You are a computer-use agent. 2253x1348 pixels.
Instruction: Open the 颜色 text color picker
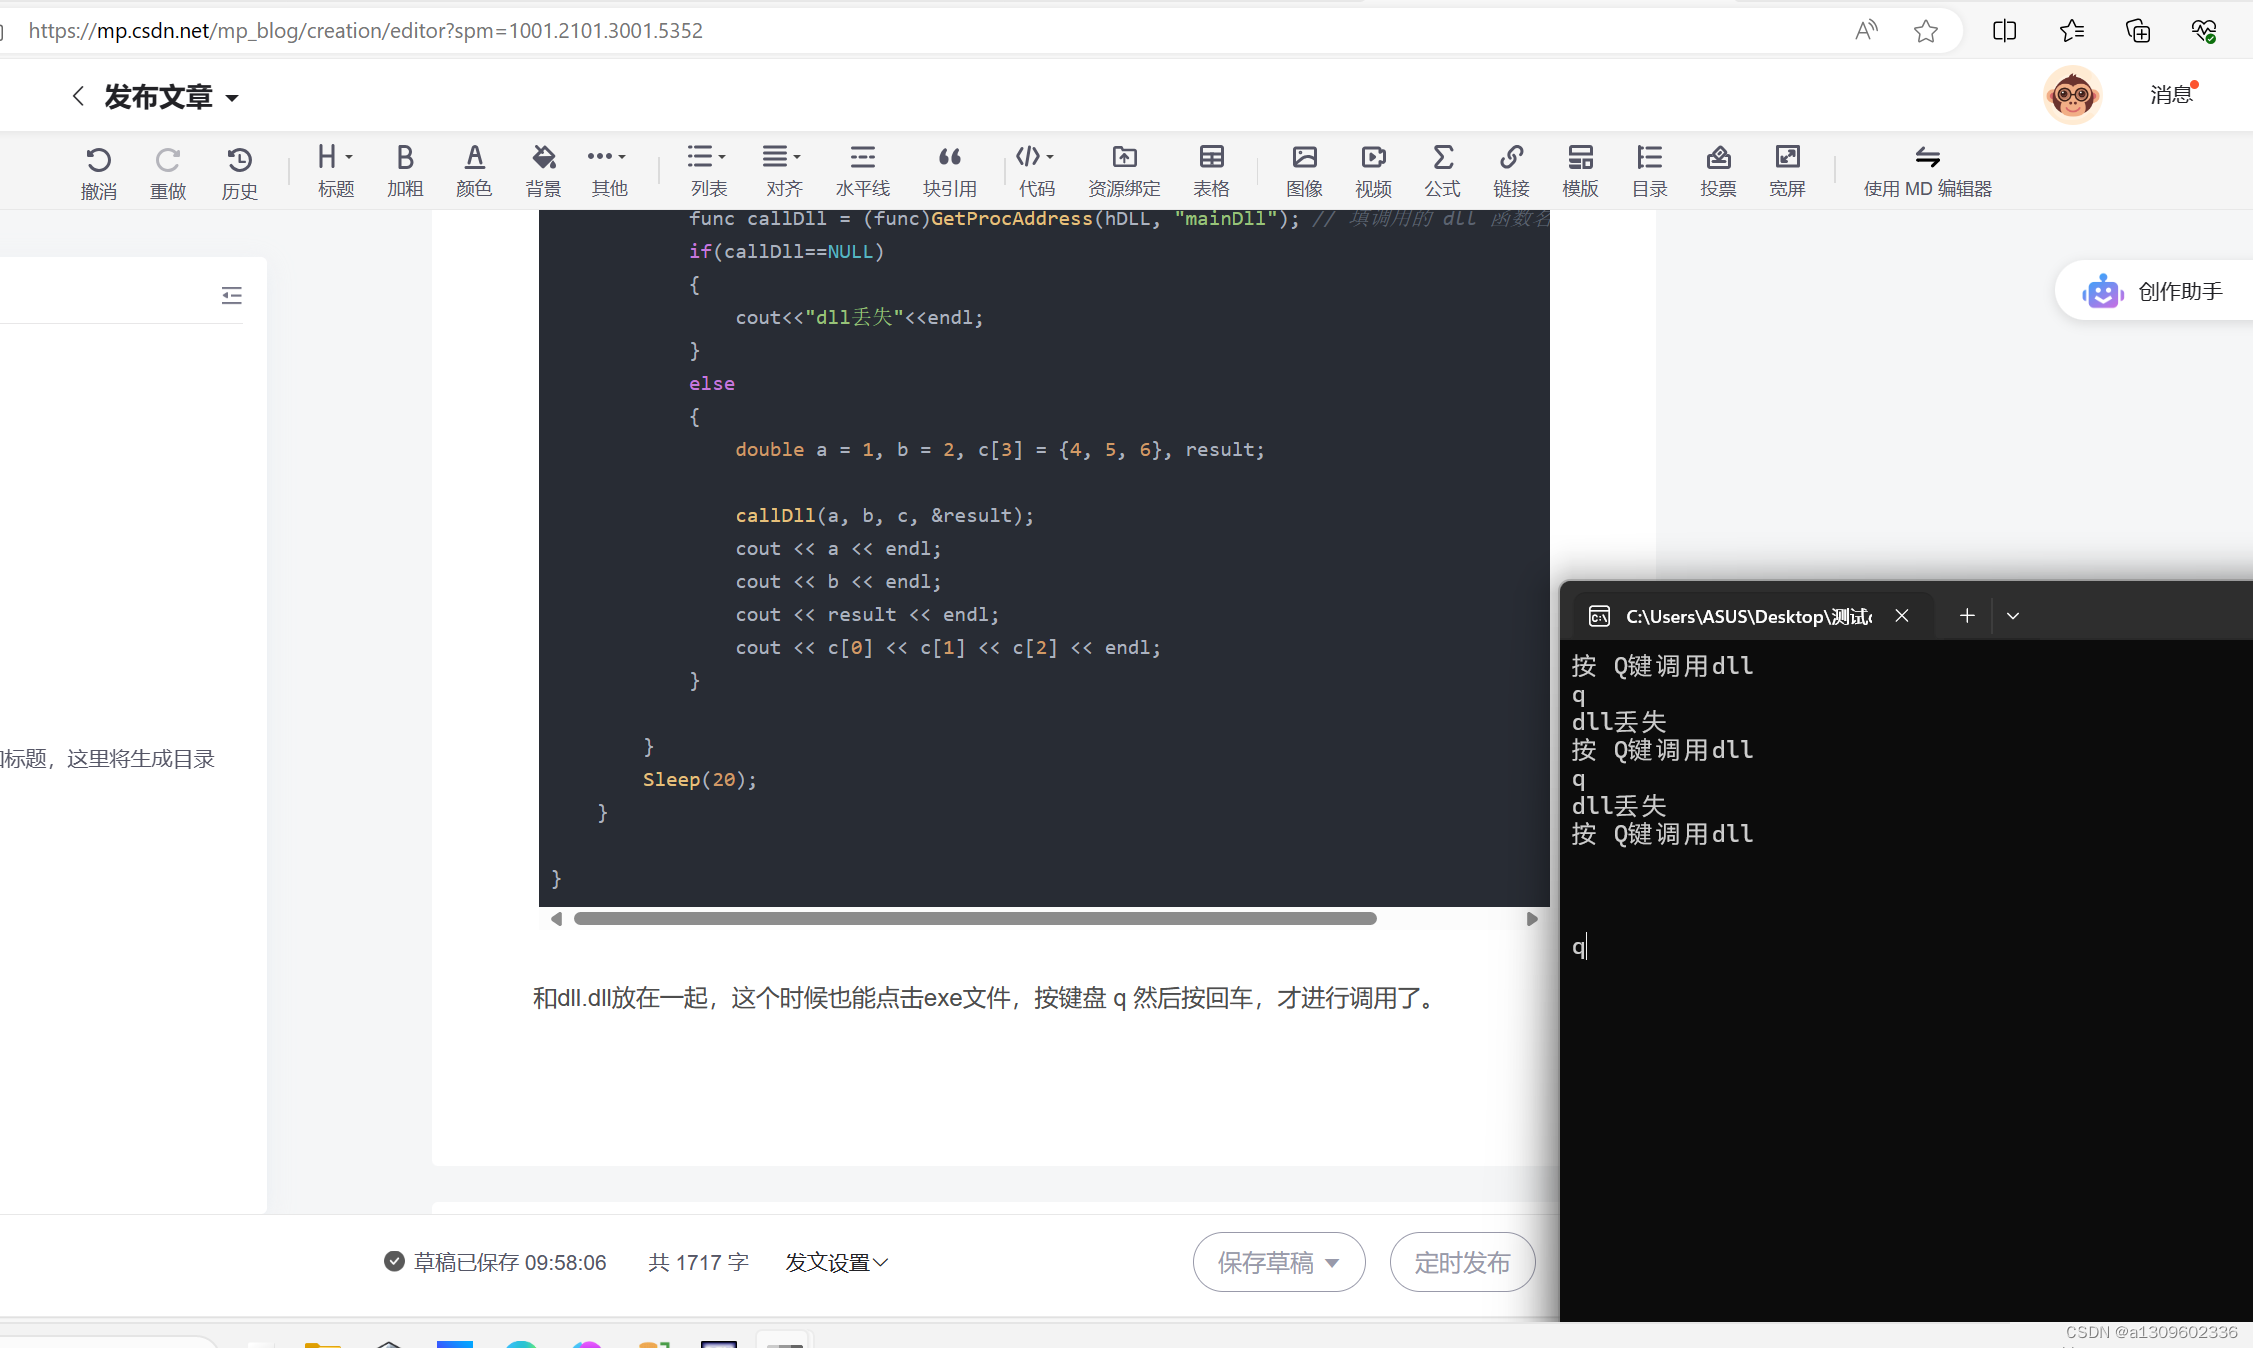pyautogui.click(x=473, y=170)
